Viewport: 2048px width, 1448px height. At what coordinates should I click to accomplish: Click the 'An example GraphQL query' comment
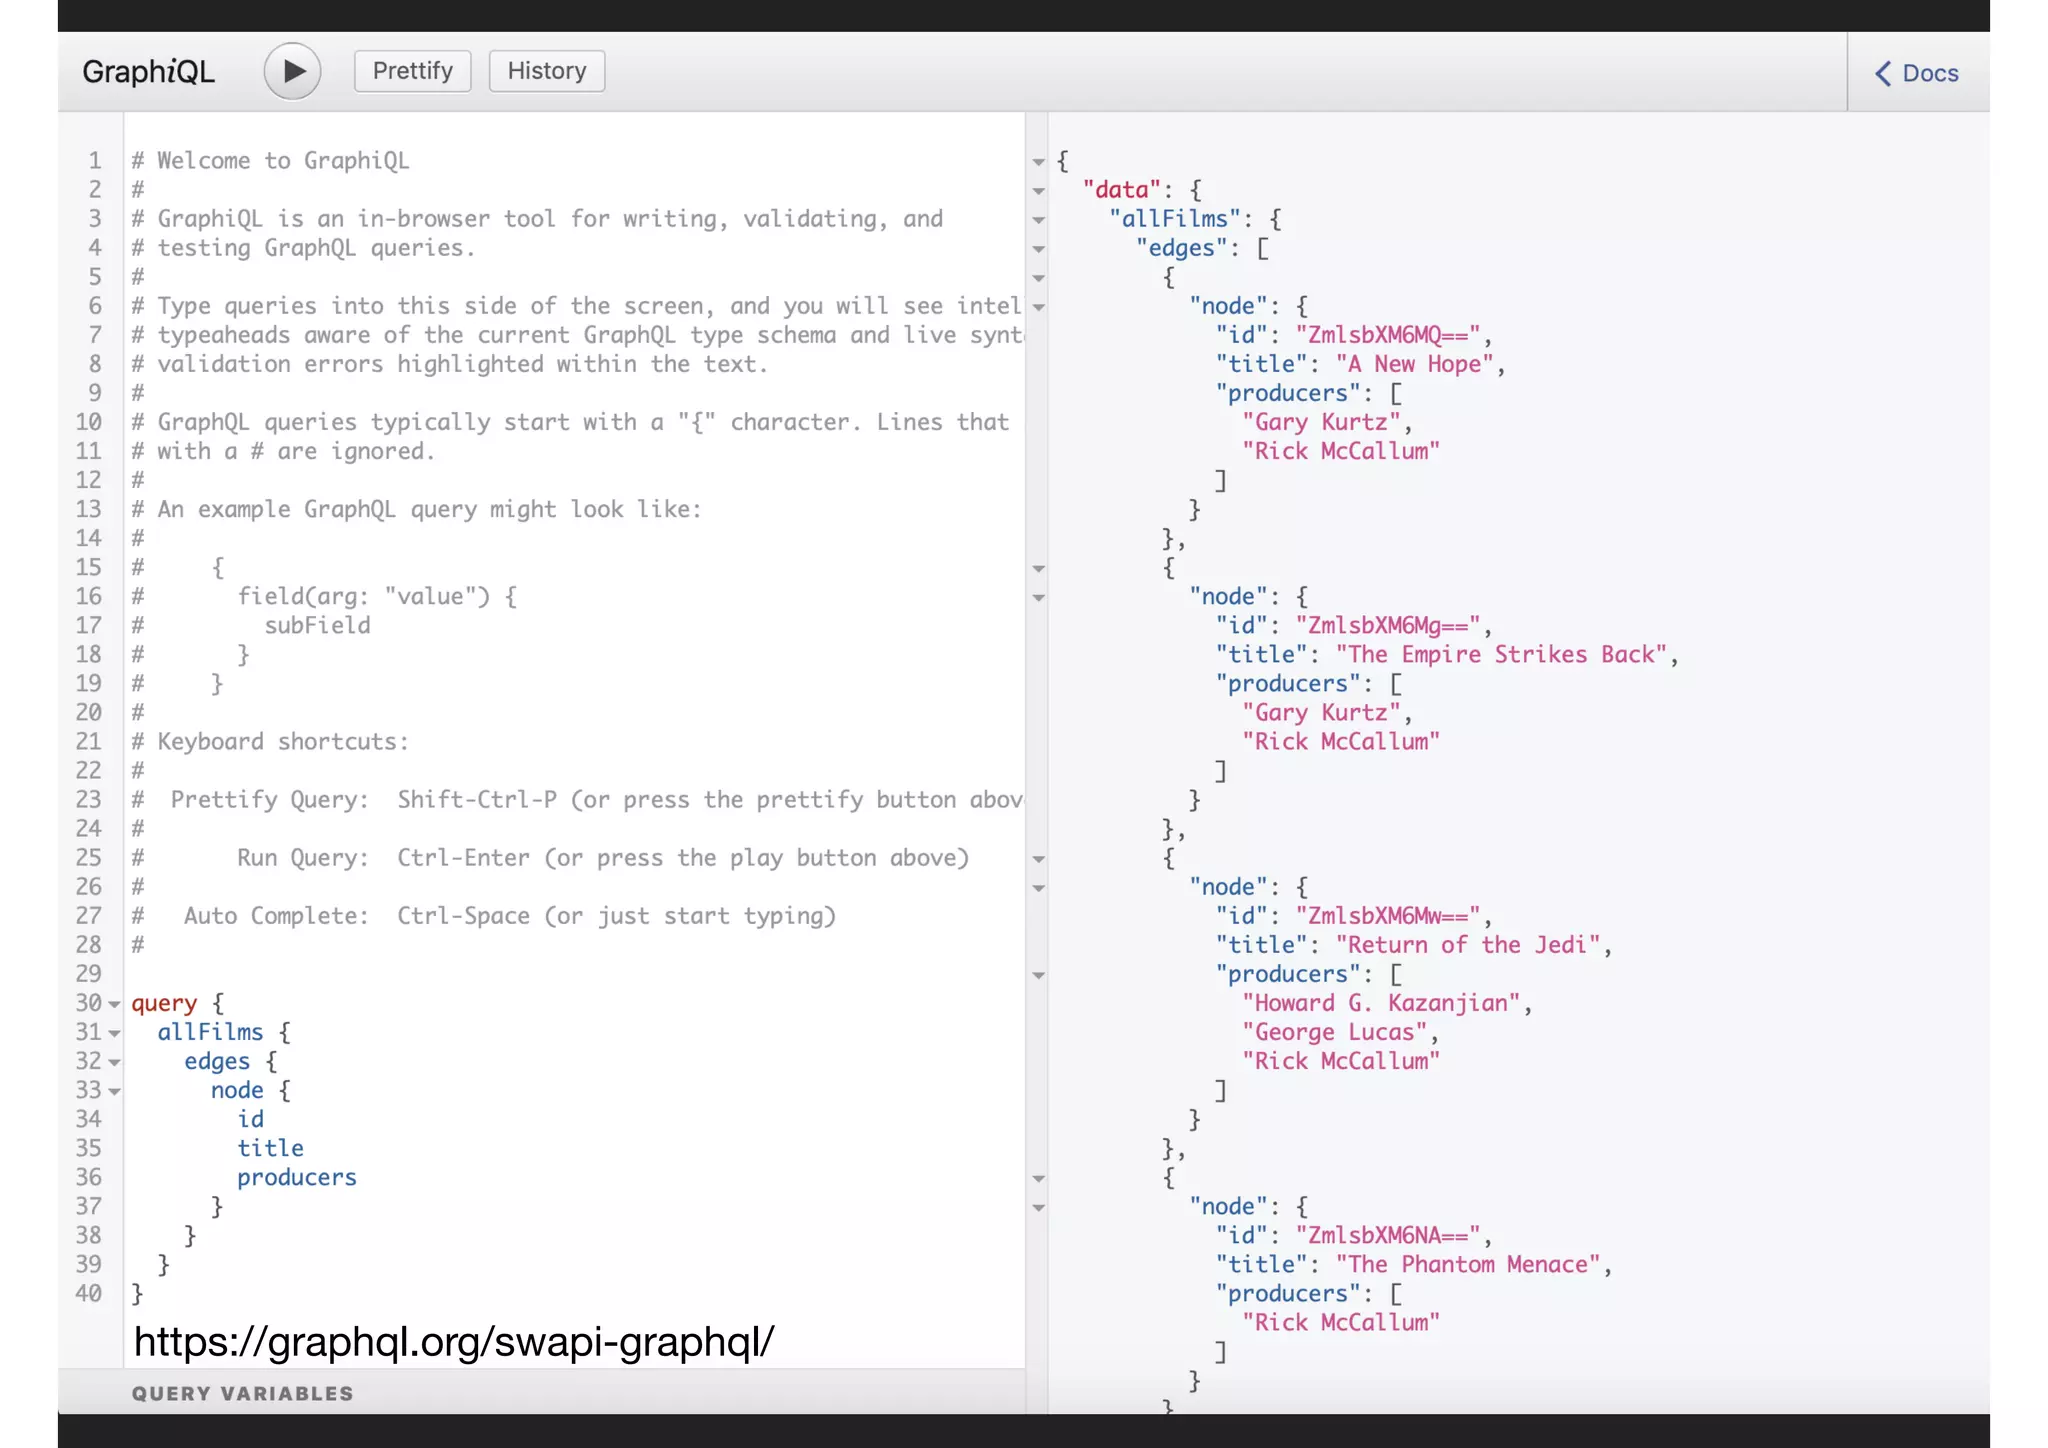pyautogui.click(x=417, y=509)
